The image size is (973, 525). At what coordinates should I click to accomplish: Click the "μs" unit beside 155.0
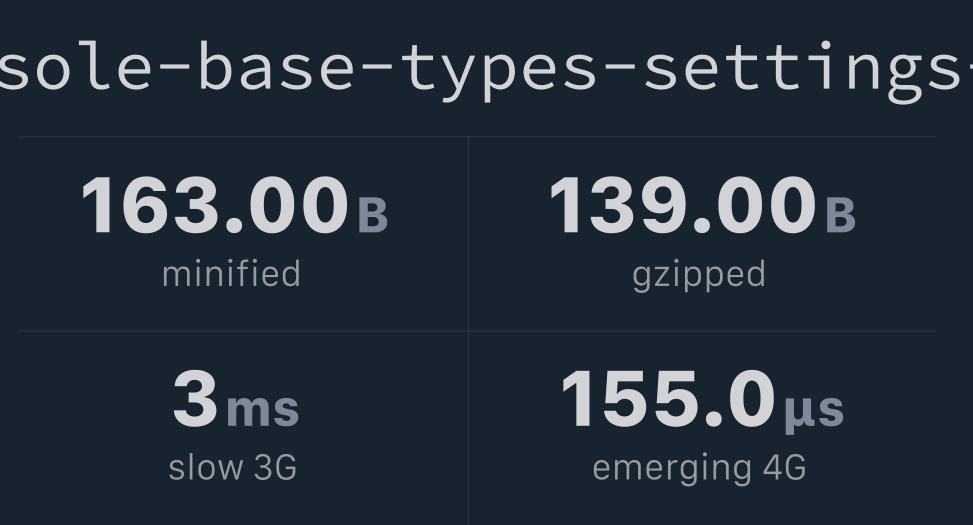click(813, 408)
